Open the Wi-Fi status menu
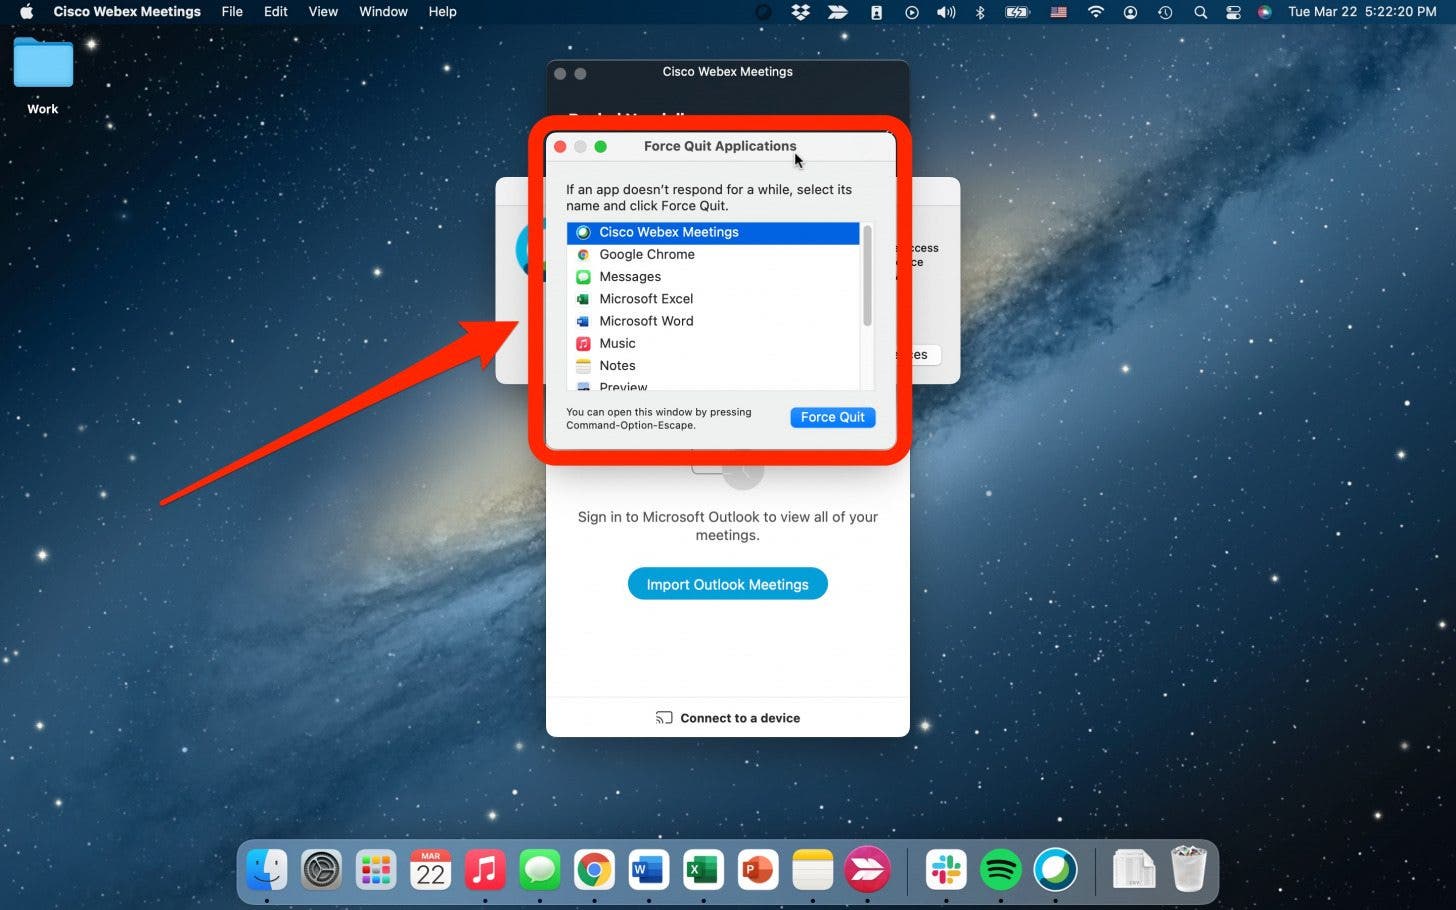This screenshot has height=910, width=1456. click(x=1096, y=12)
